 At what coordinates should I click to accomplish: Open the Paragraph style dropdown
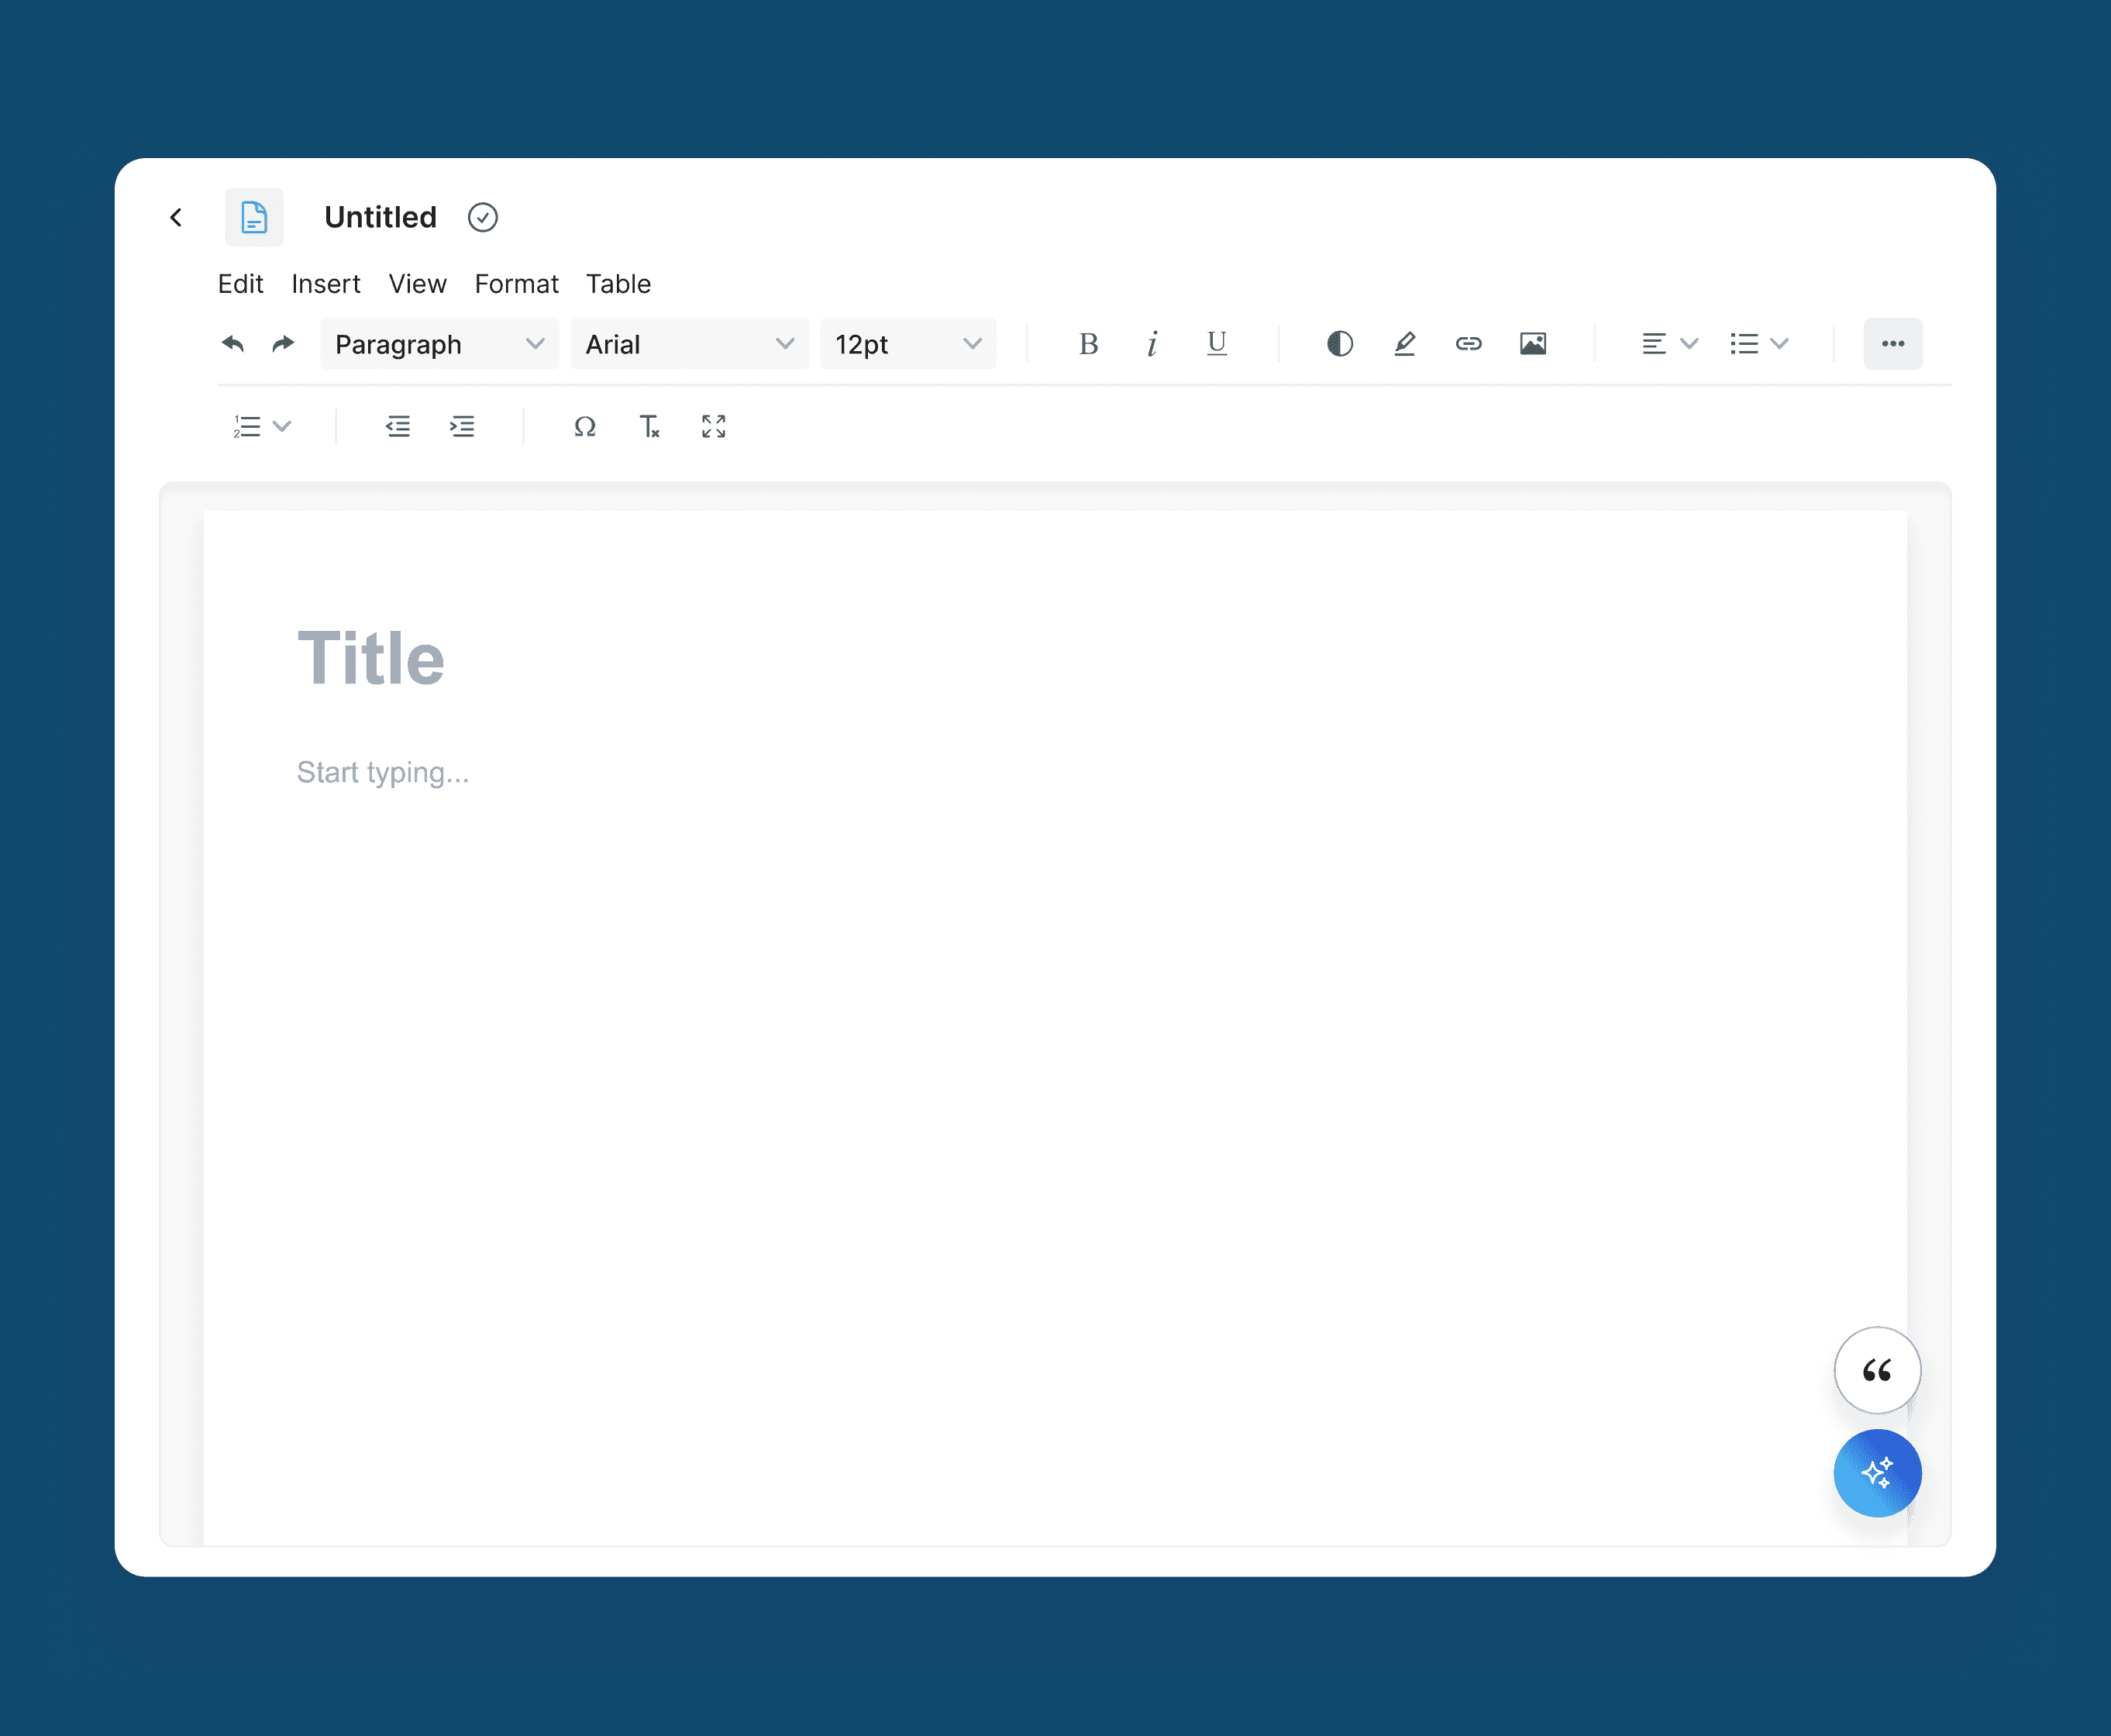pos(439,344)
